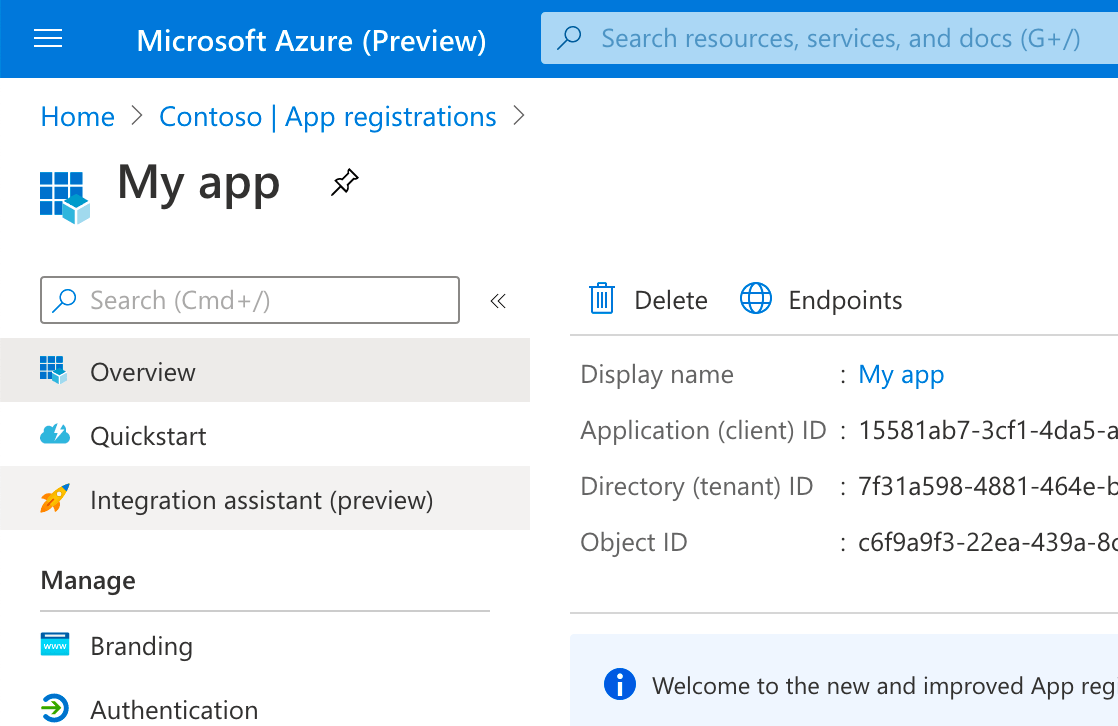Select the Application (client) ID value
The height and width of the screenshot is (726, 1118).
(988, 431)
